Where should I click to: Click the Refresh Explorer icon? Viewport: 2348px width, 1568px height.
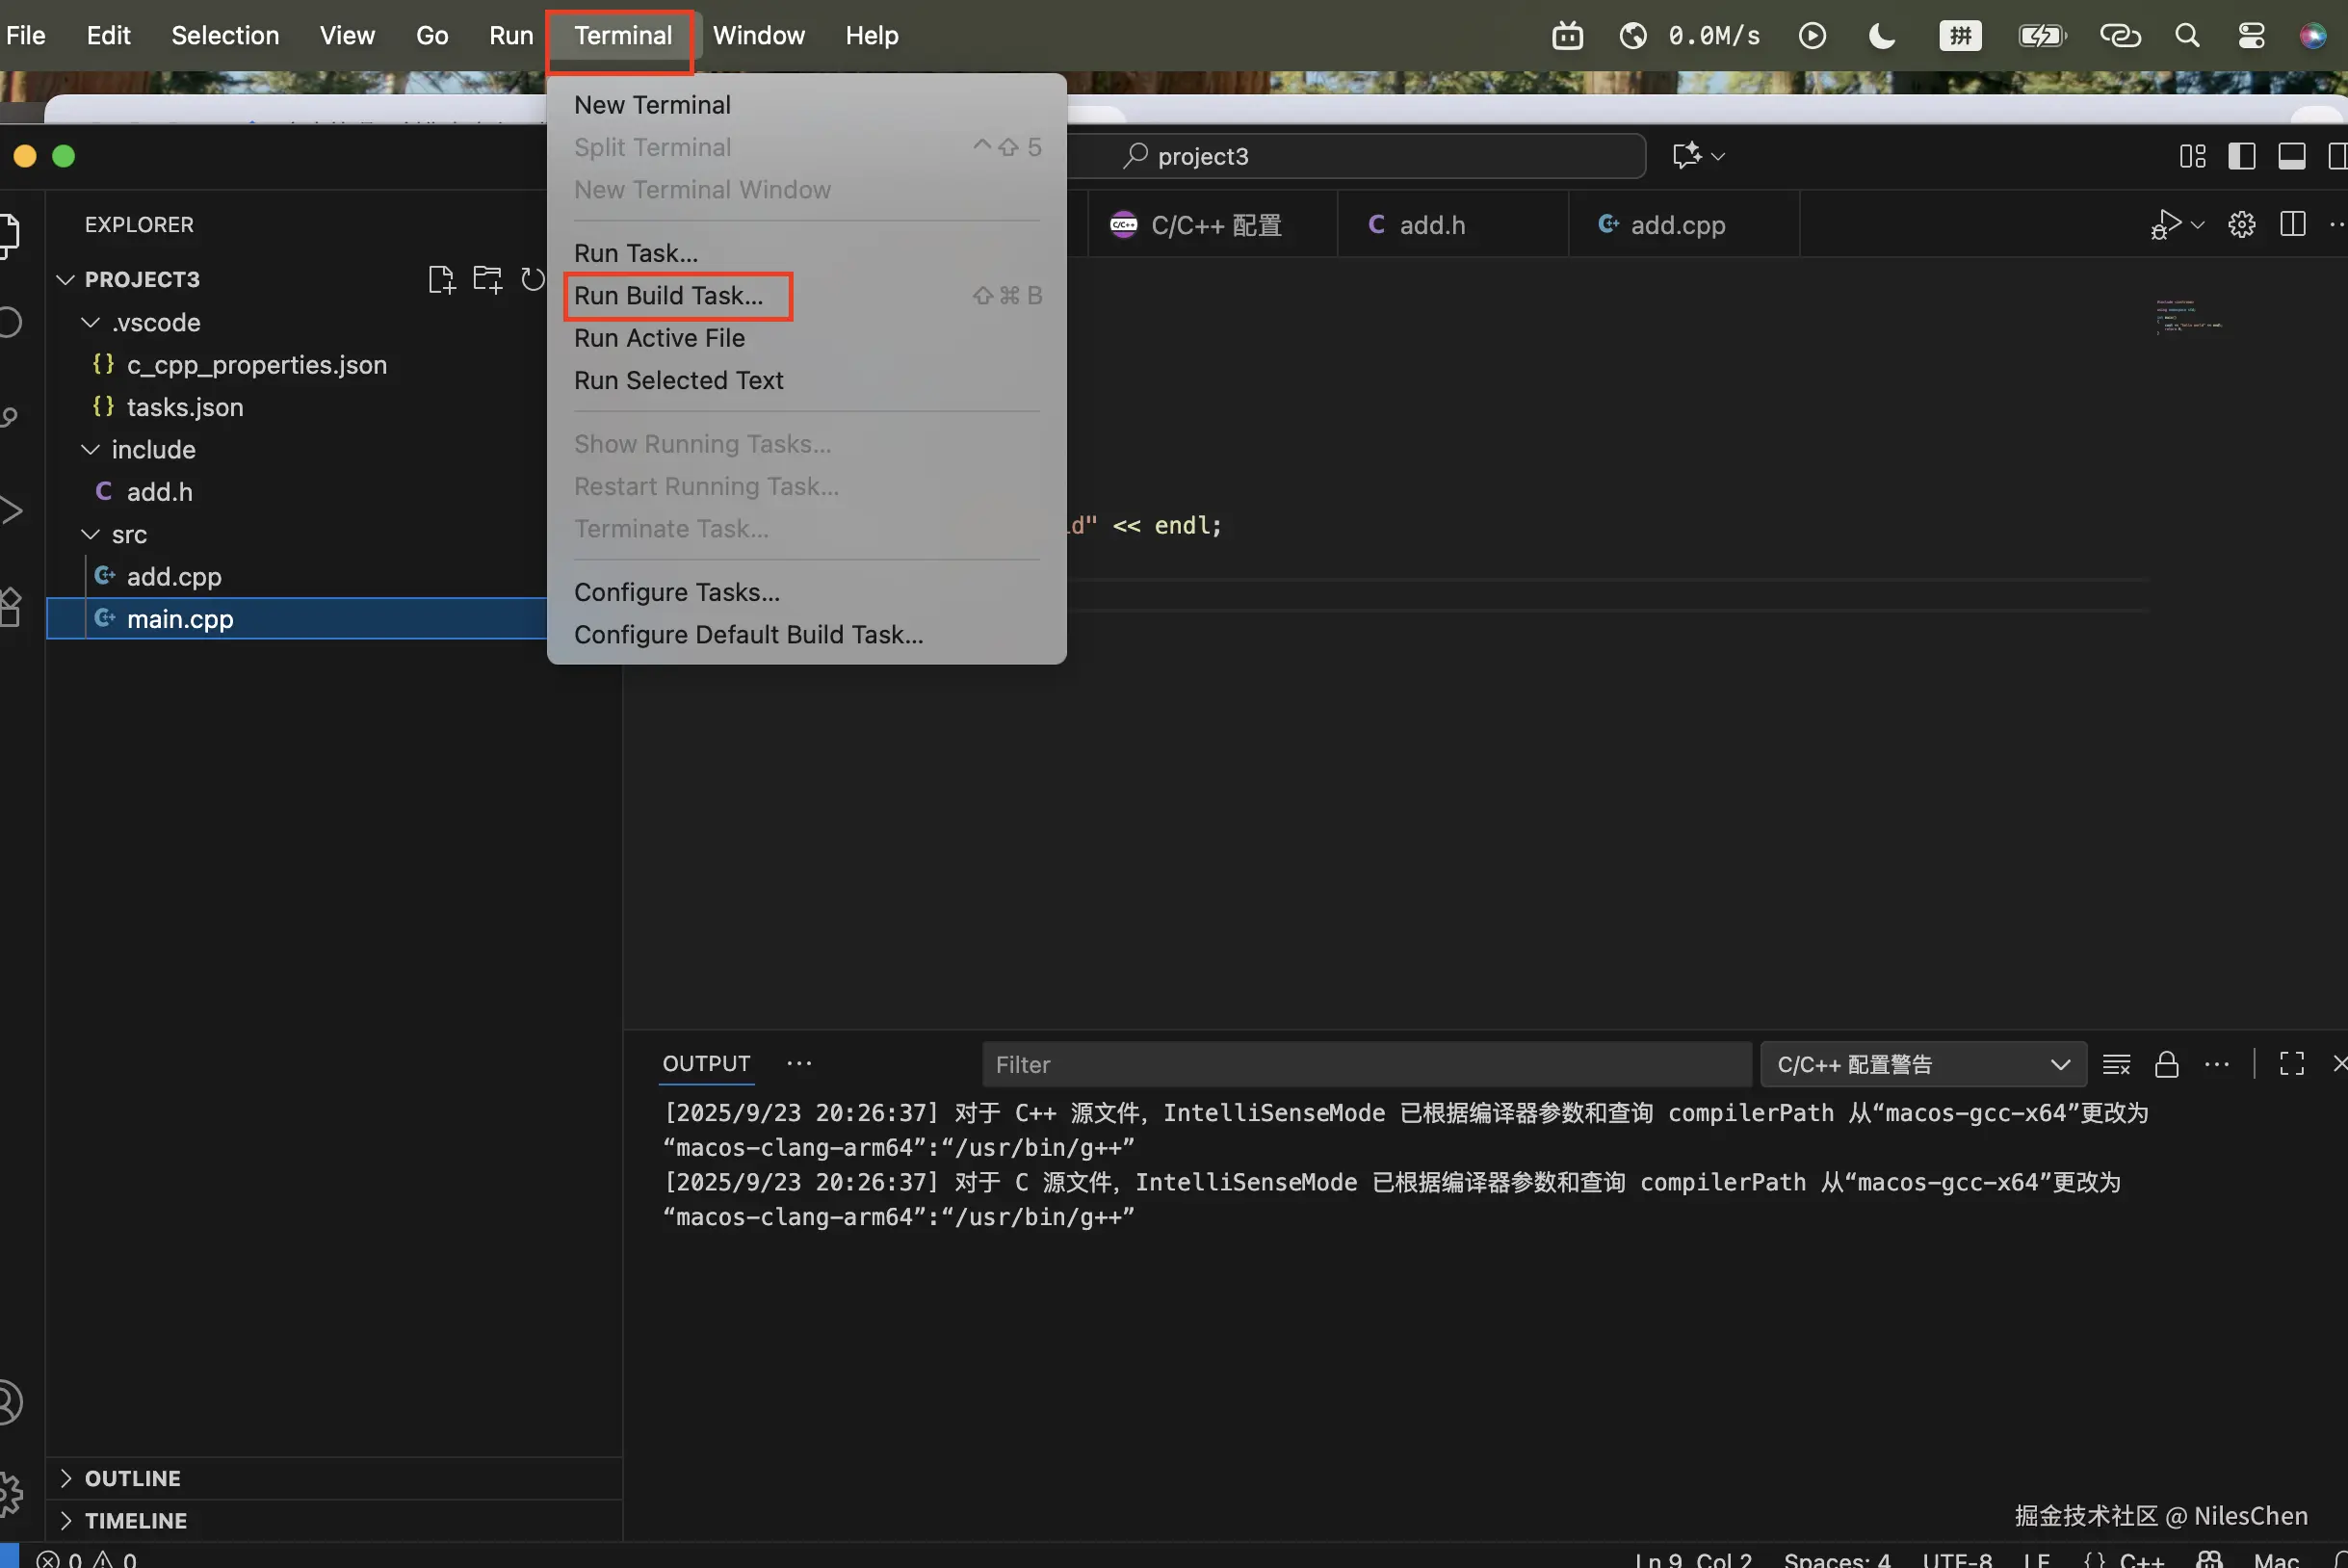point(532,279)
